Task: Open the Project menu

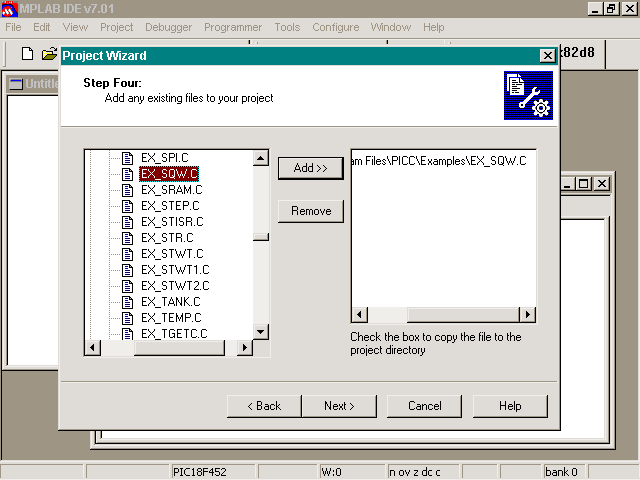Action: 116,27
